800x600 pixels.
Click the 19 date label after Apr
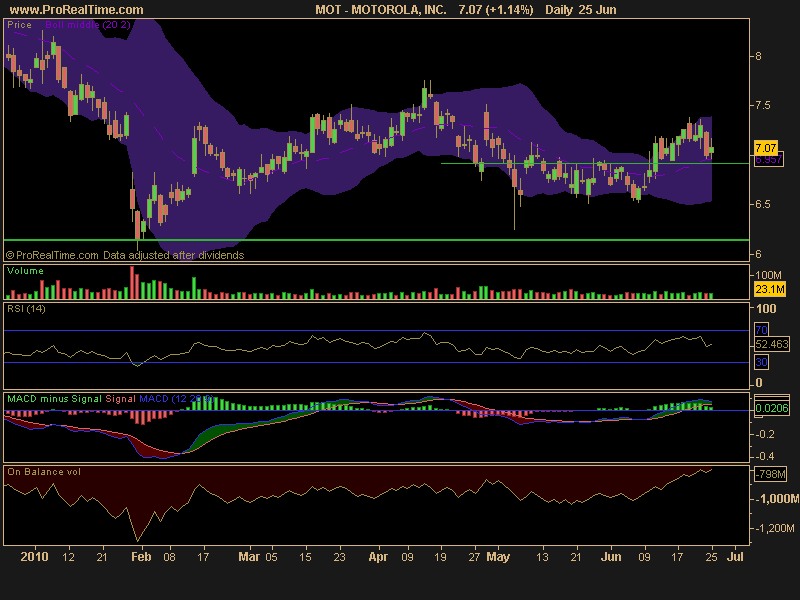tap(440, 557)
